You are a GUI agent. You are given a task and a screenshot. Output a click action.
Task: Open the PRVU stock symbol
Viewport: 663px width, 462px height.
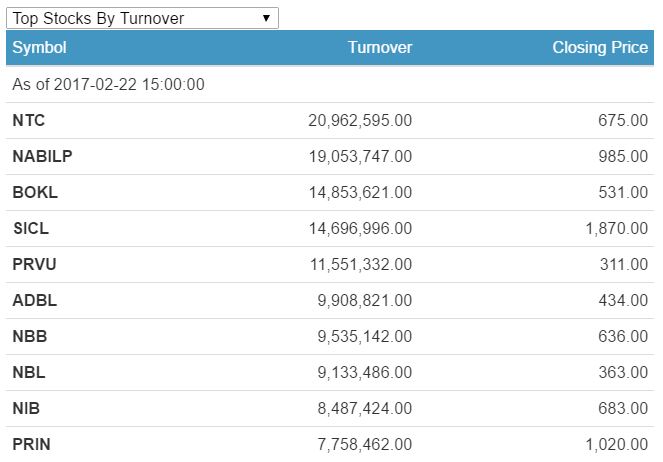[34, 265]
